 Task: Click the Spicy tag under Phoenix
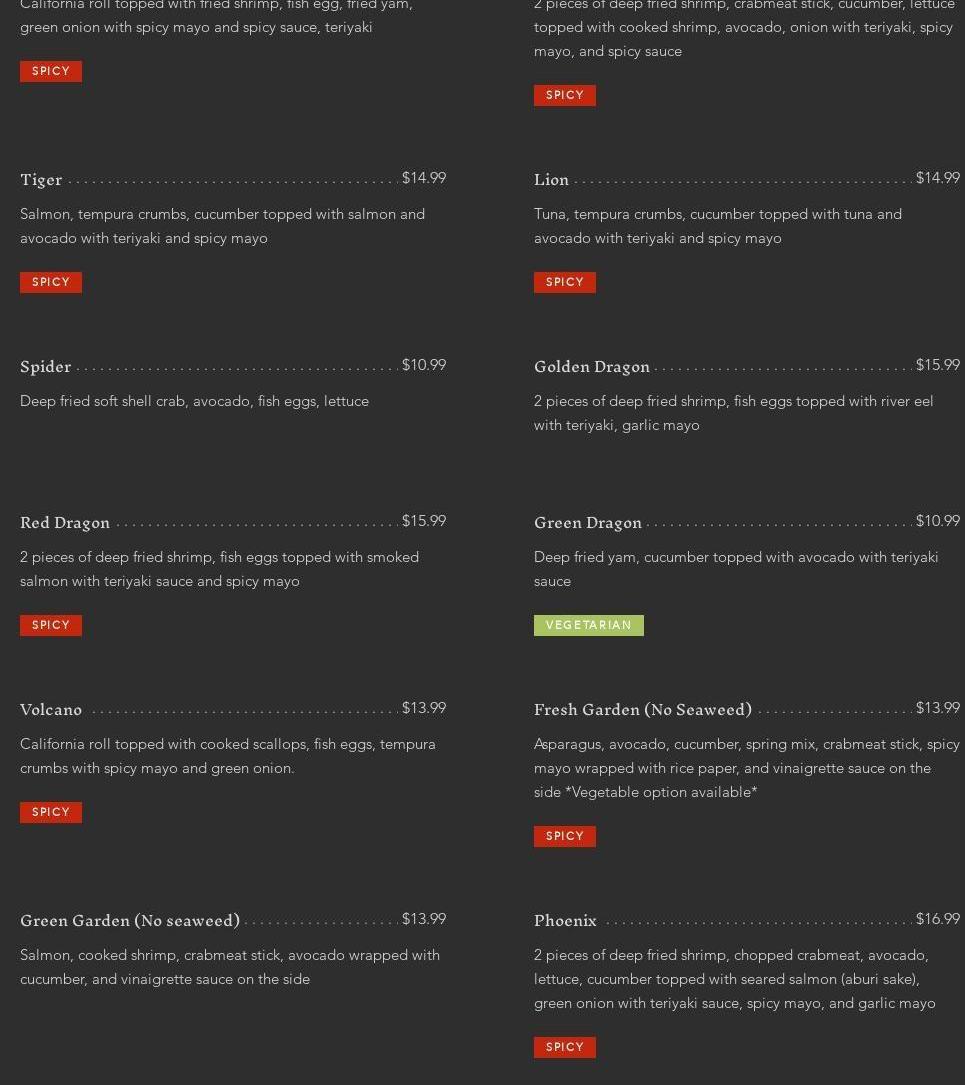[x=564, y=1047]
